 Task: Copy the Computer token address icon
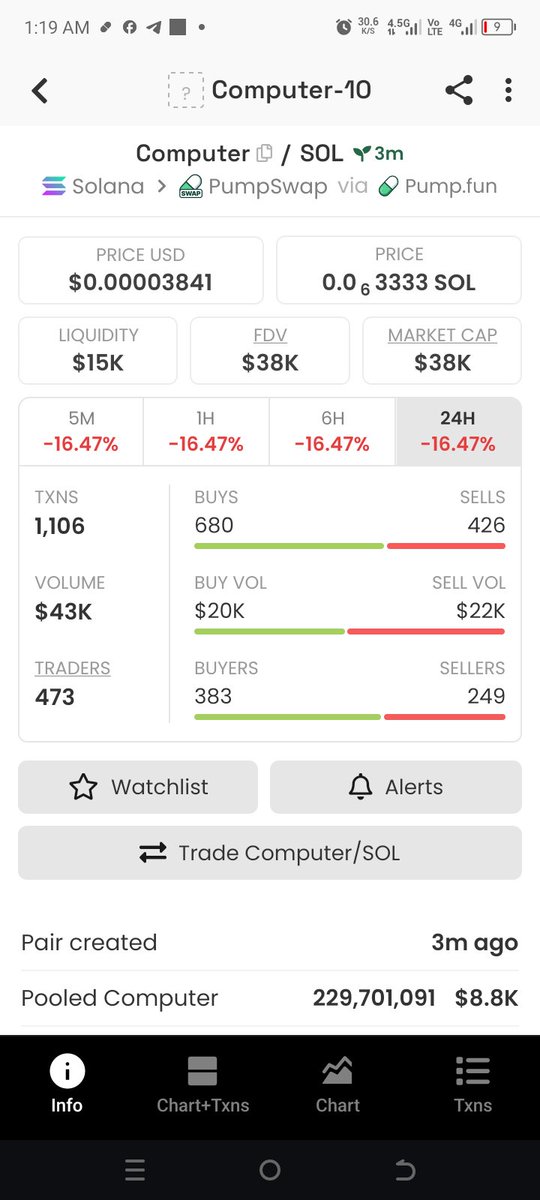[264, 154]
